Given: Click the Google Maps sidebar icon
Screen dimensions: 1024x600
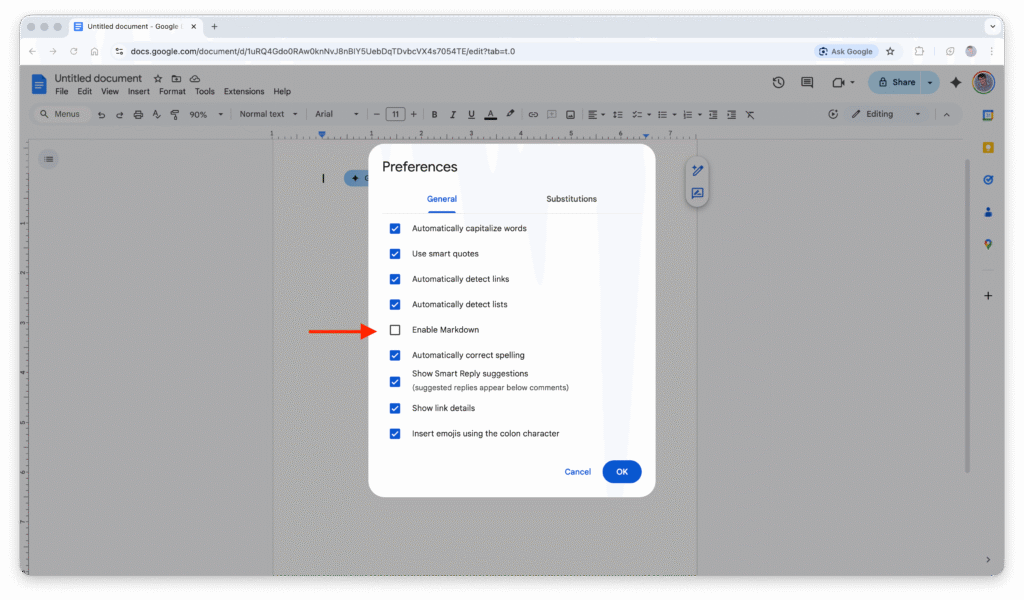Looking at the screenshot, I should pyautogui.click(x=987, y=244).
